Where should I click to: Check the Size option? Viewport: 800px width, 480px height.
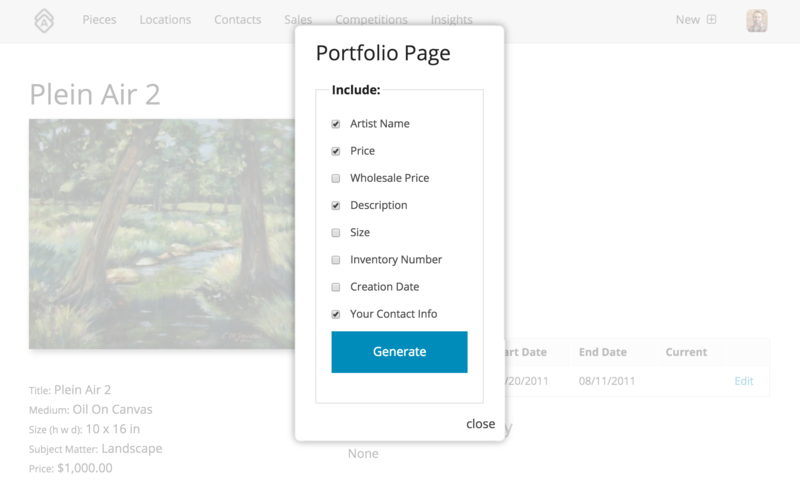(x=336, y=233)
